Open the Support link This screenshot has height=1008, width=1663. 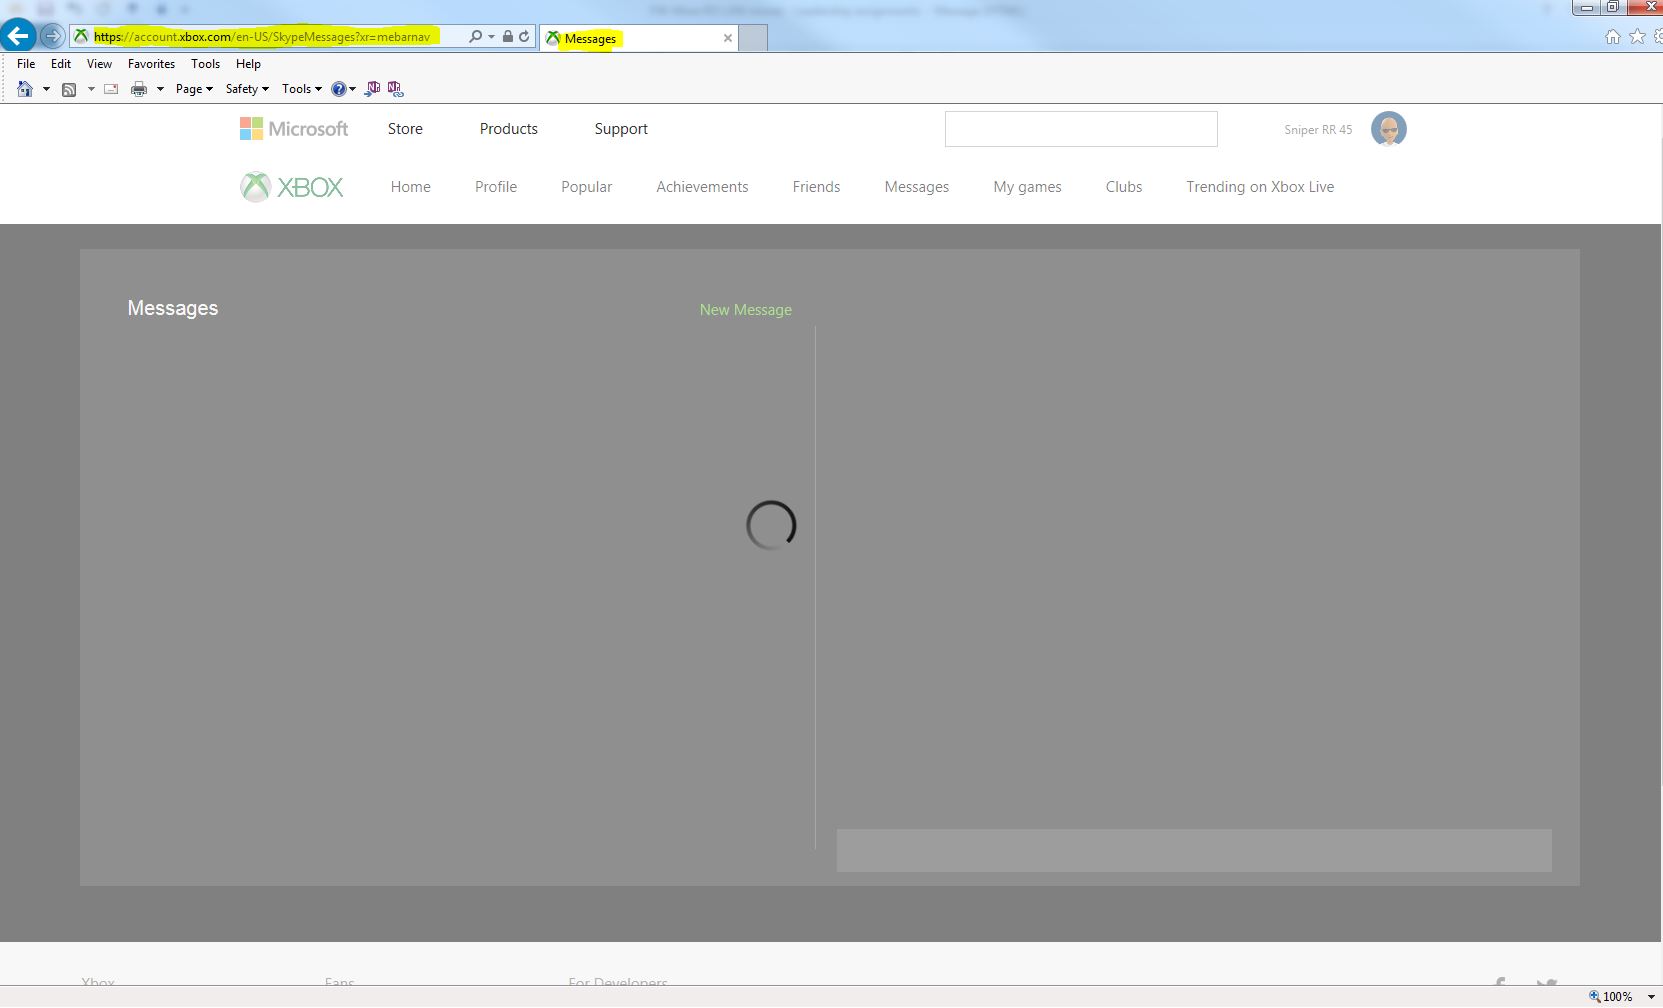click(621, 129)
